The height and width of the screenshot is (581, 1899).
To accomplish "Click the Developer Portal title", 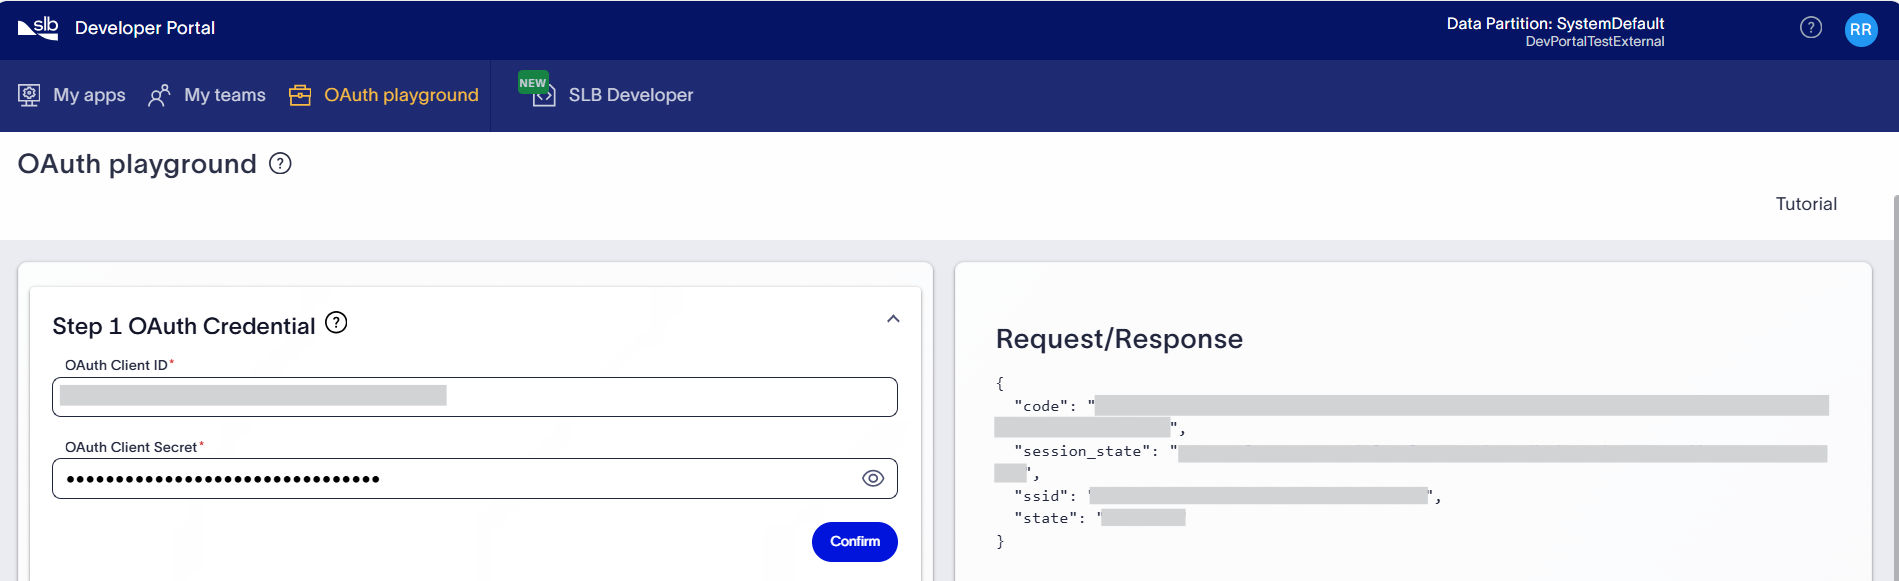I will pos(145,28).
